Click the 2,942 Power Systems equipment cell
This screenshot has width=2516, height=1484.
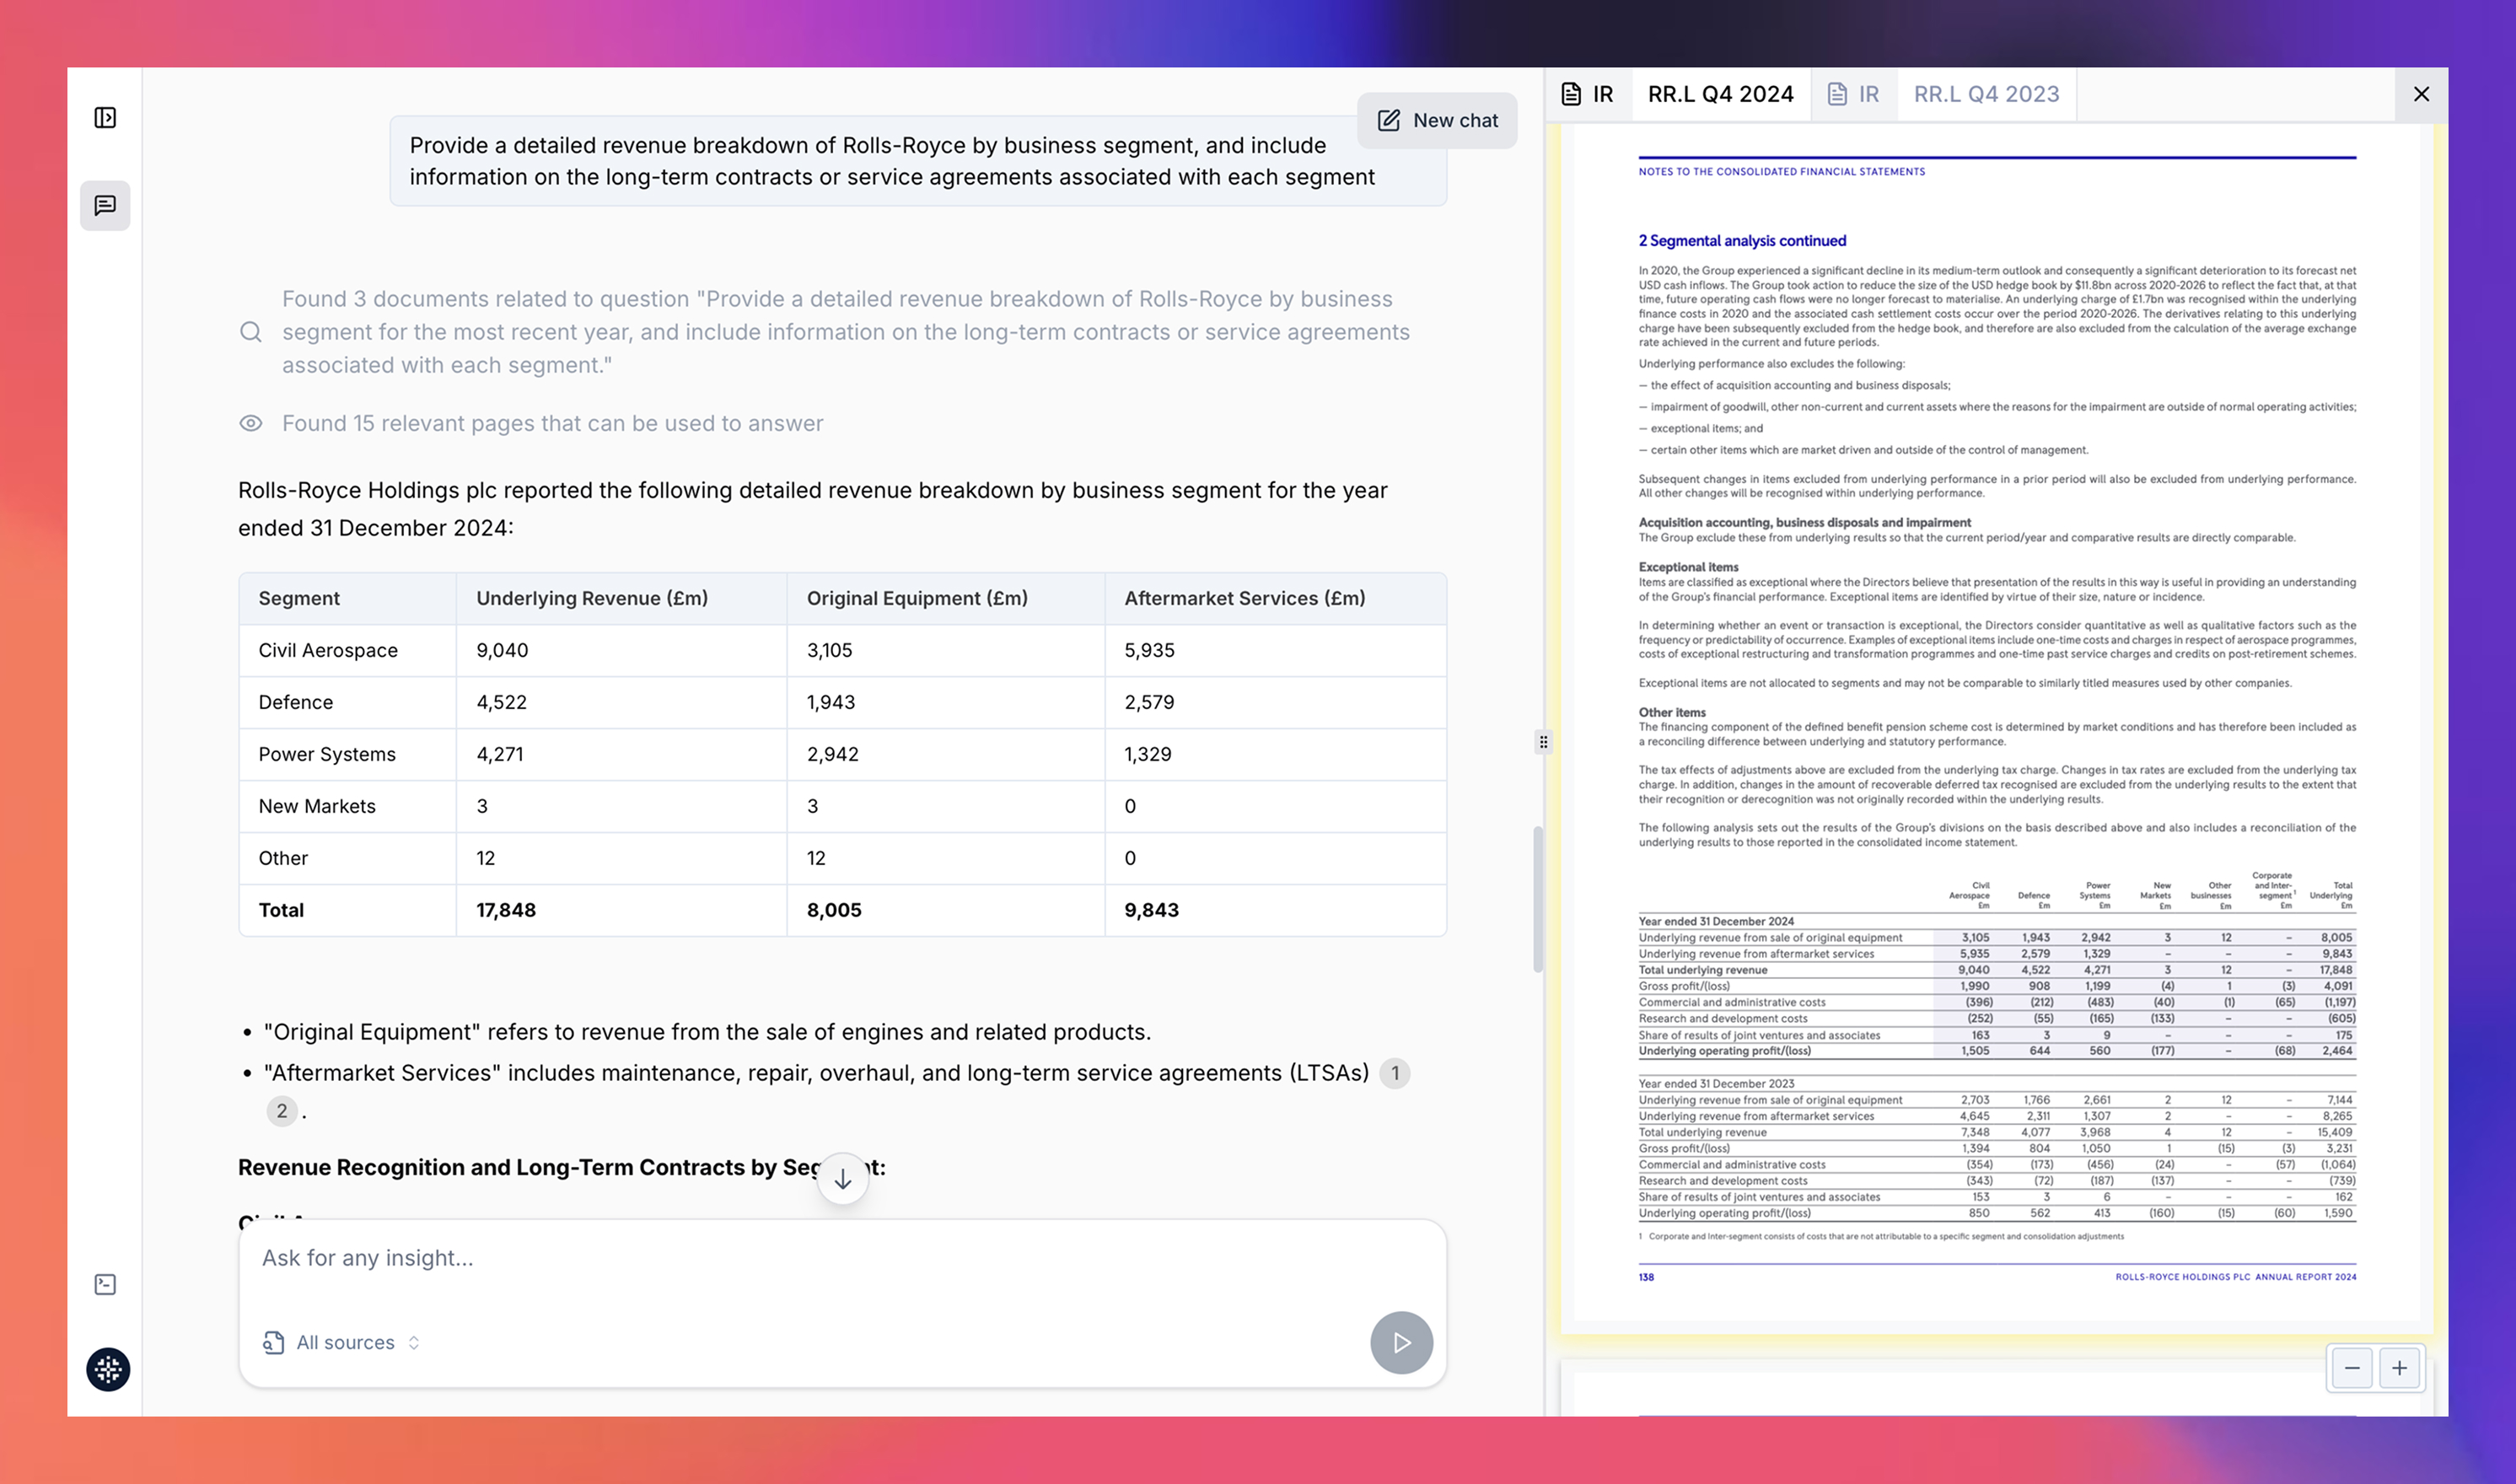(945, 754)
